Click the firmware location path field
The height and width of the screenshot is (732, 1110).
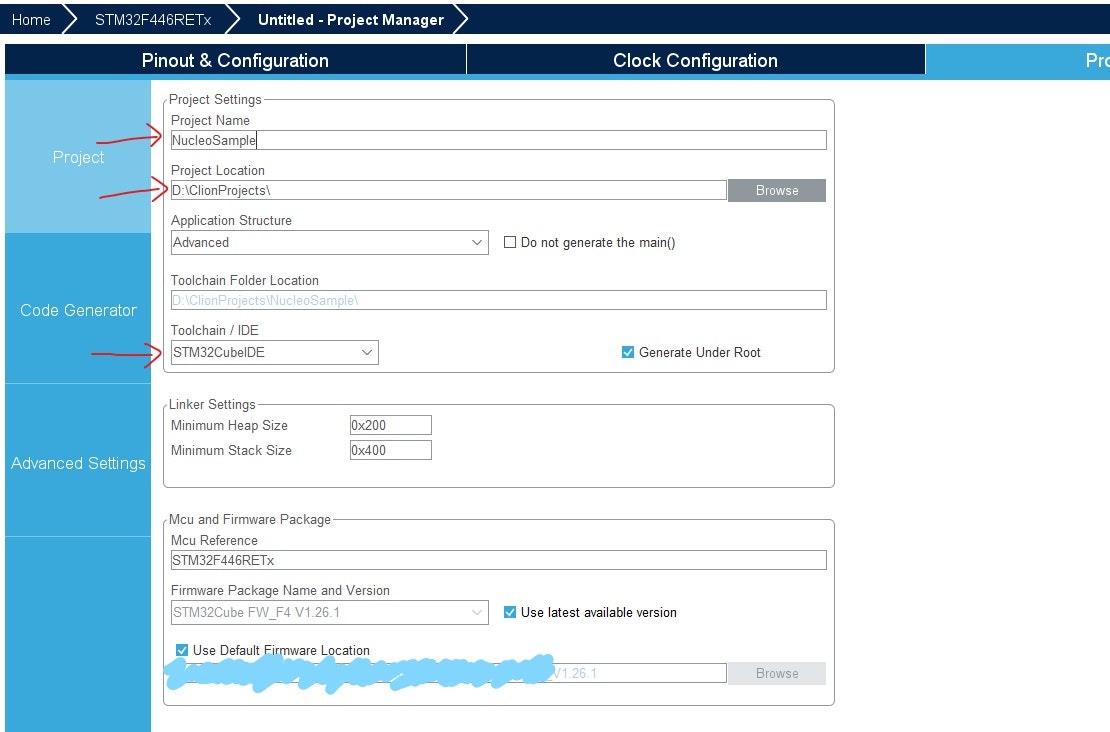click(x=449, y=673)
